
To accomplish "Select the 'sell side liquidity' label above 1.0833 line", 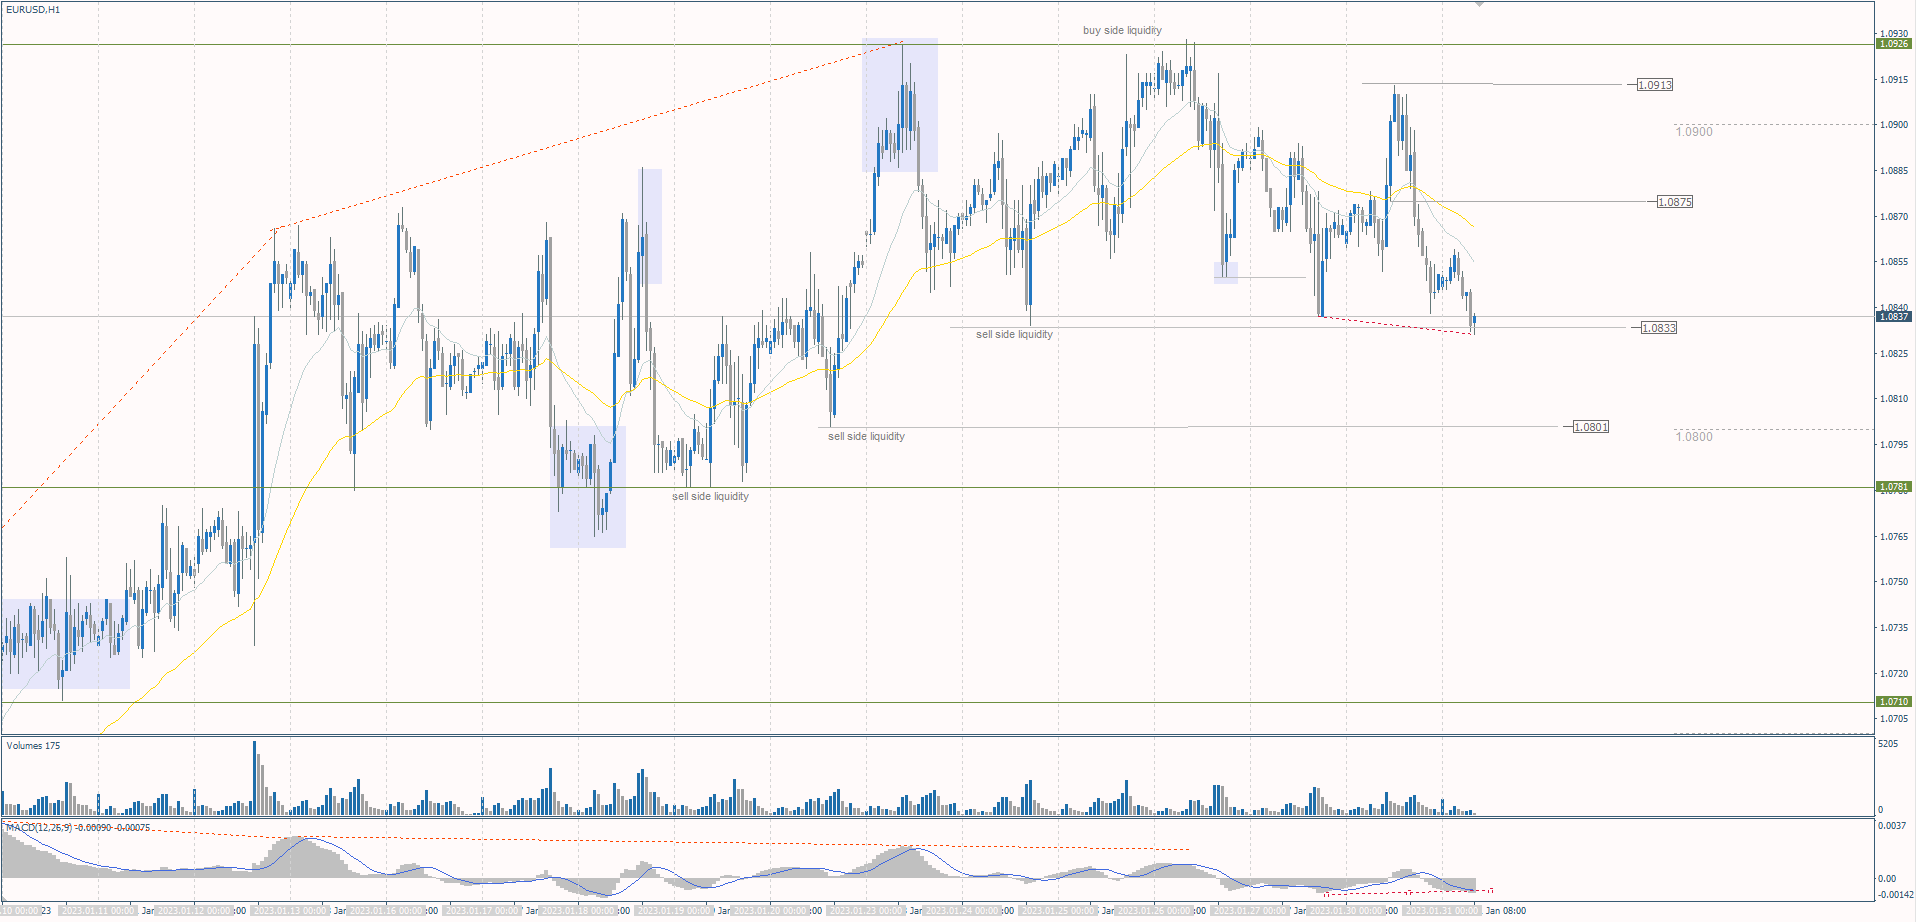I will [1014, 335].
